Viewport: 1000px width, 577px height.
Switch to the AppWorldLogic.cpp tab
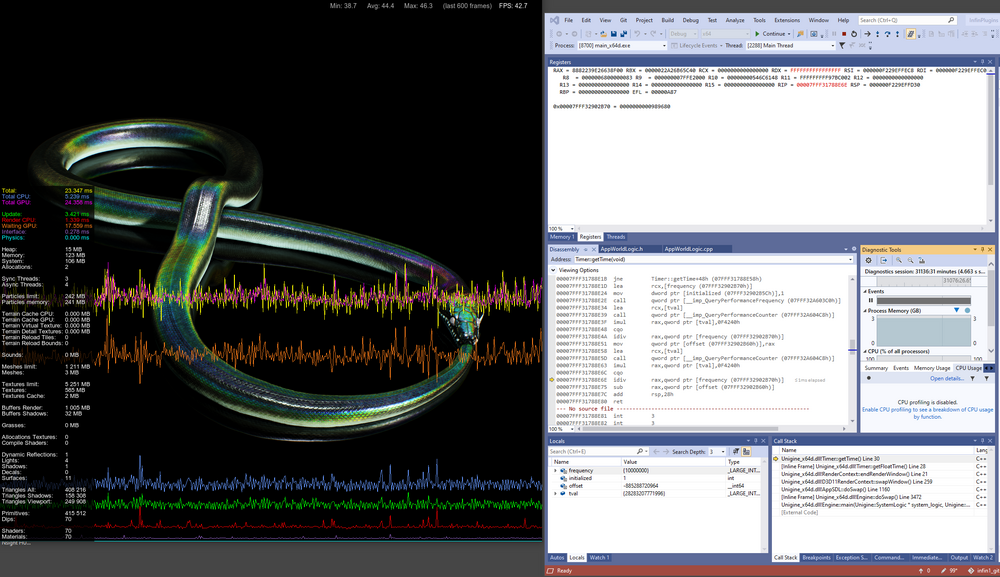(688, 248)
